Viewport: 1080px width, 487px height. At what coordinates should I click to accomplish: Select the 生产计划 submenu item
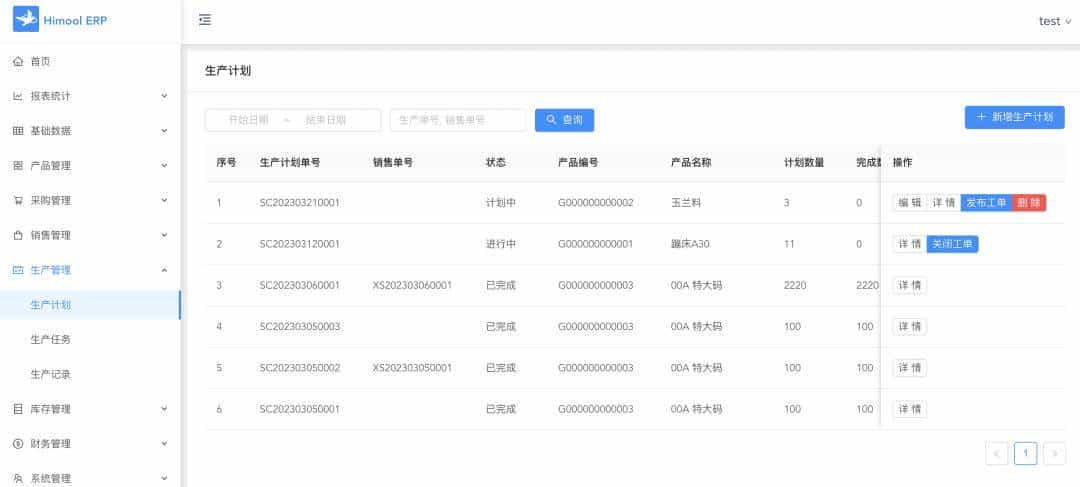[90, 305]
